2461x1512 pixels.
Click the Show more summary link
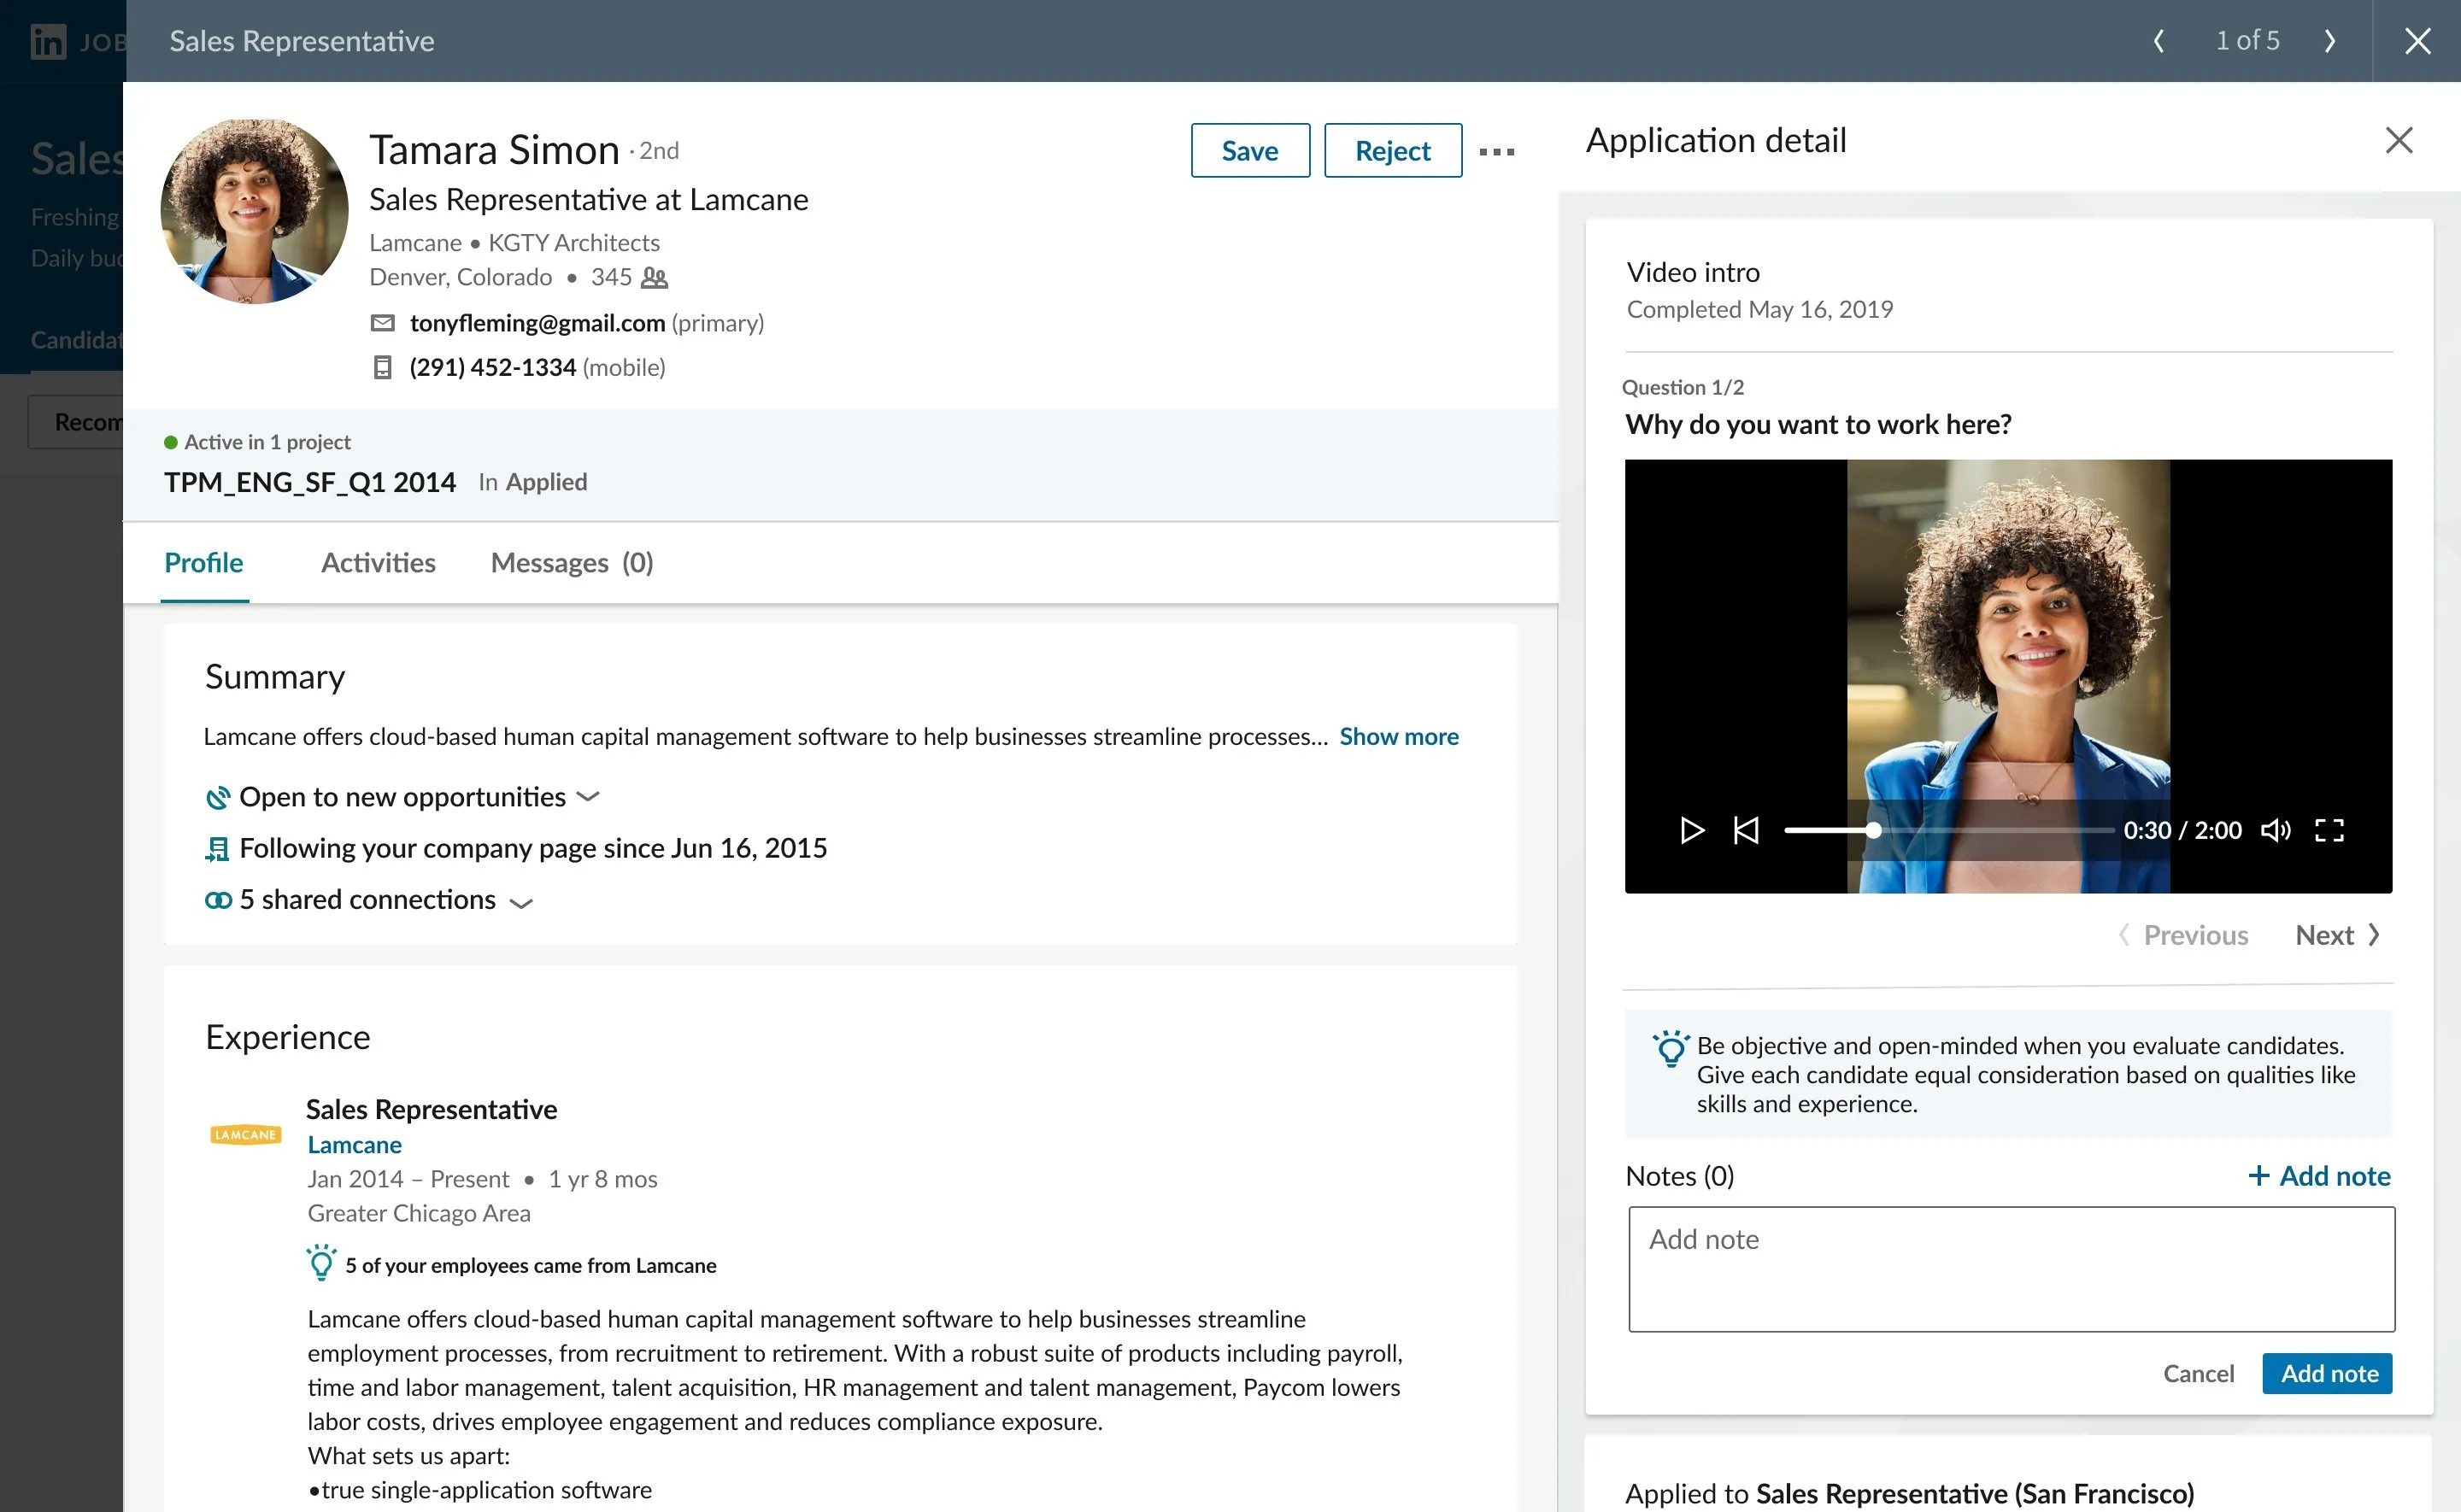pyautogui.click(x=1399, y=735)
